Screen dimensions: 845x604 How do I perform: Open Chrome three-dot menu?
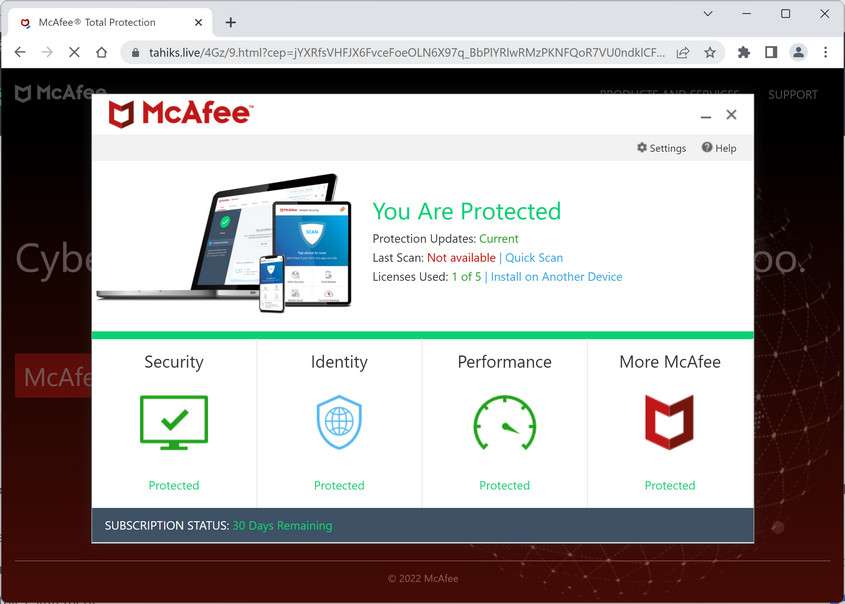coord(826,52)
